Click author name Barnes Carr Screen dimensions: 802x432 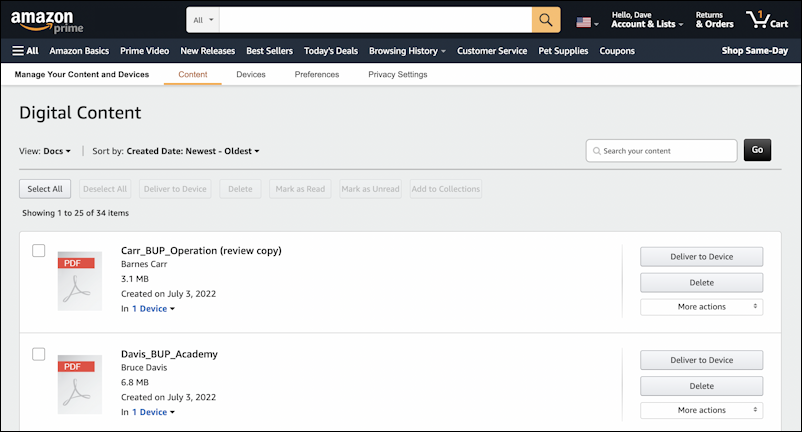pyautogui.click(x=144, y=264)
